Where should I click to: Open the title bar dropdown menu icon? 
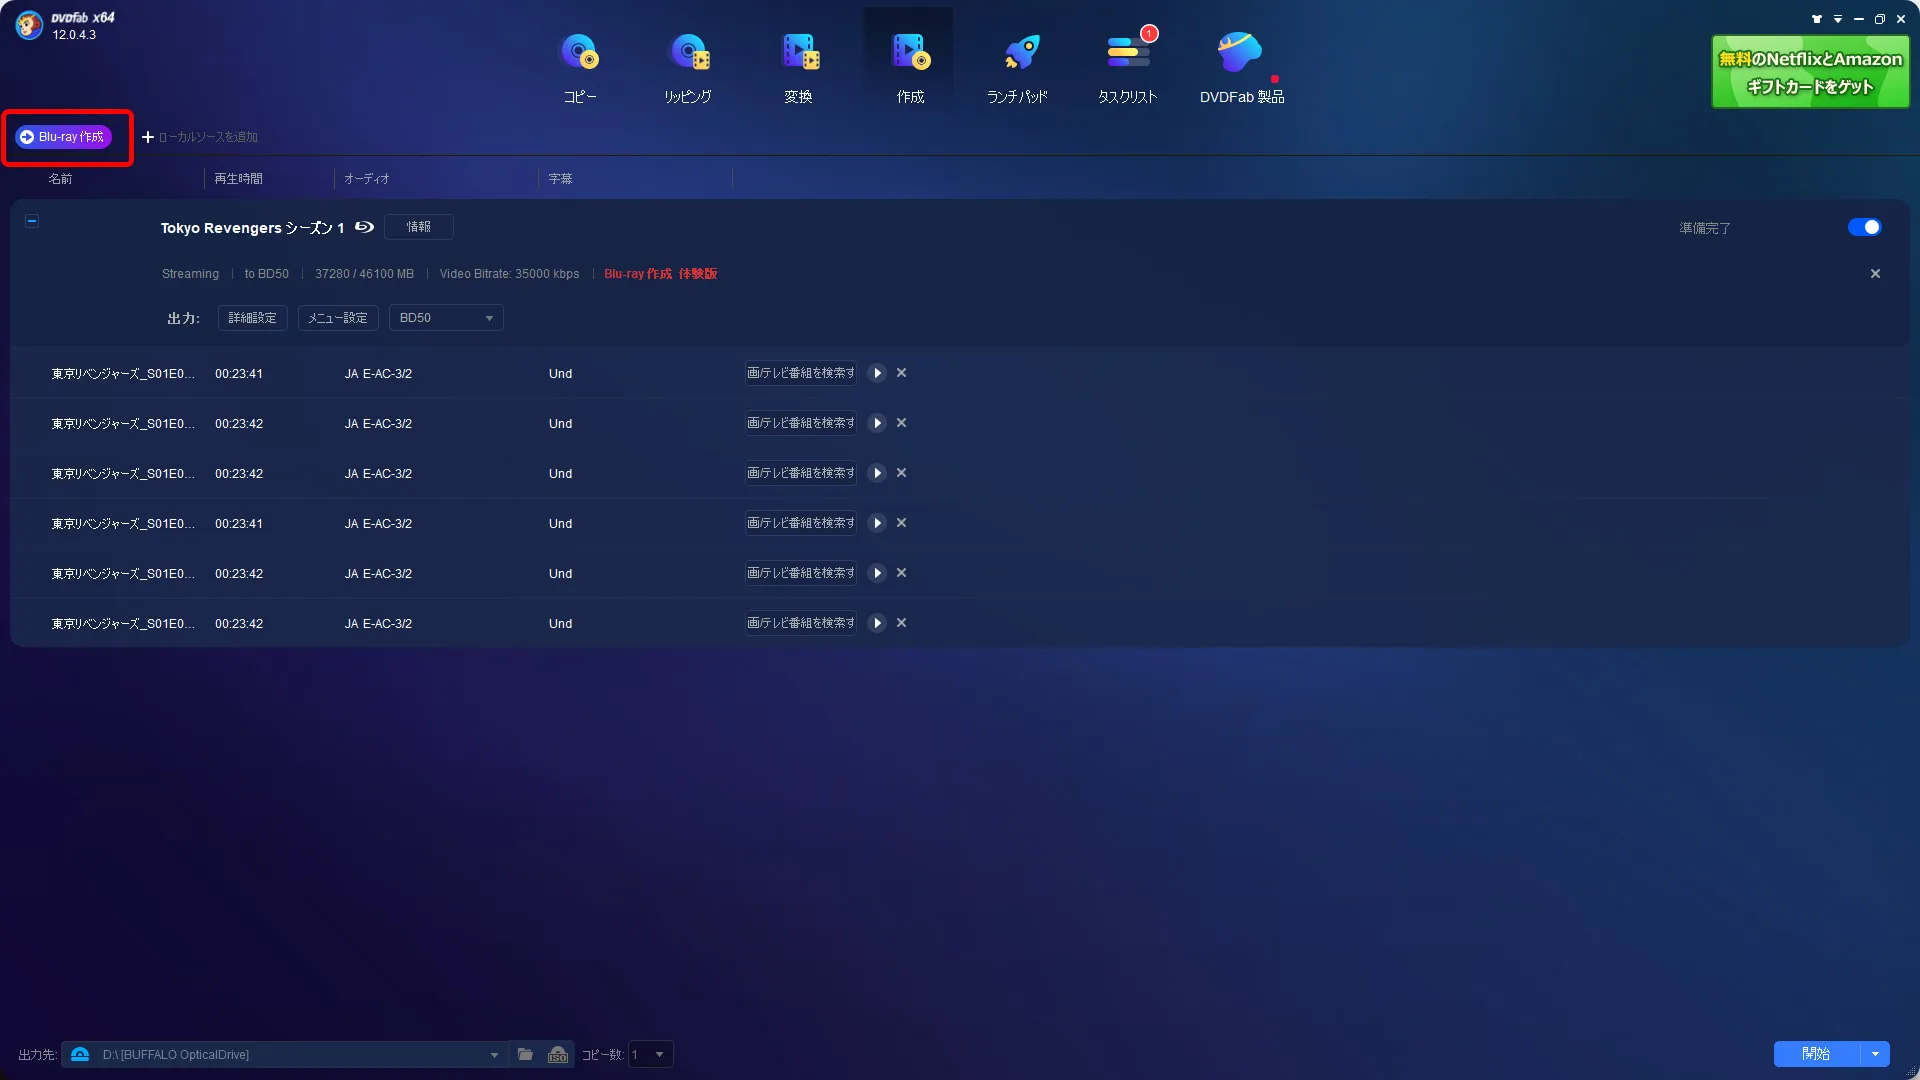(1838, 19)
